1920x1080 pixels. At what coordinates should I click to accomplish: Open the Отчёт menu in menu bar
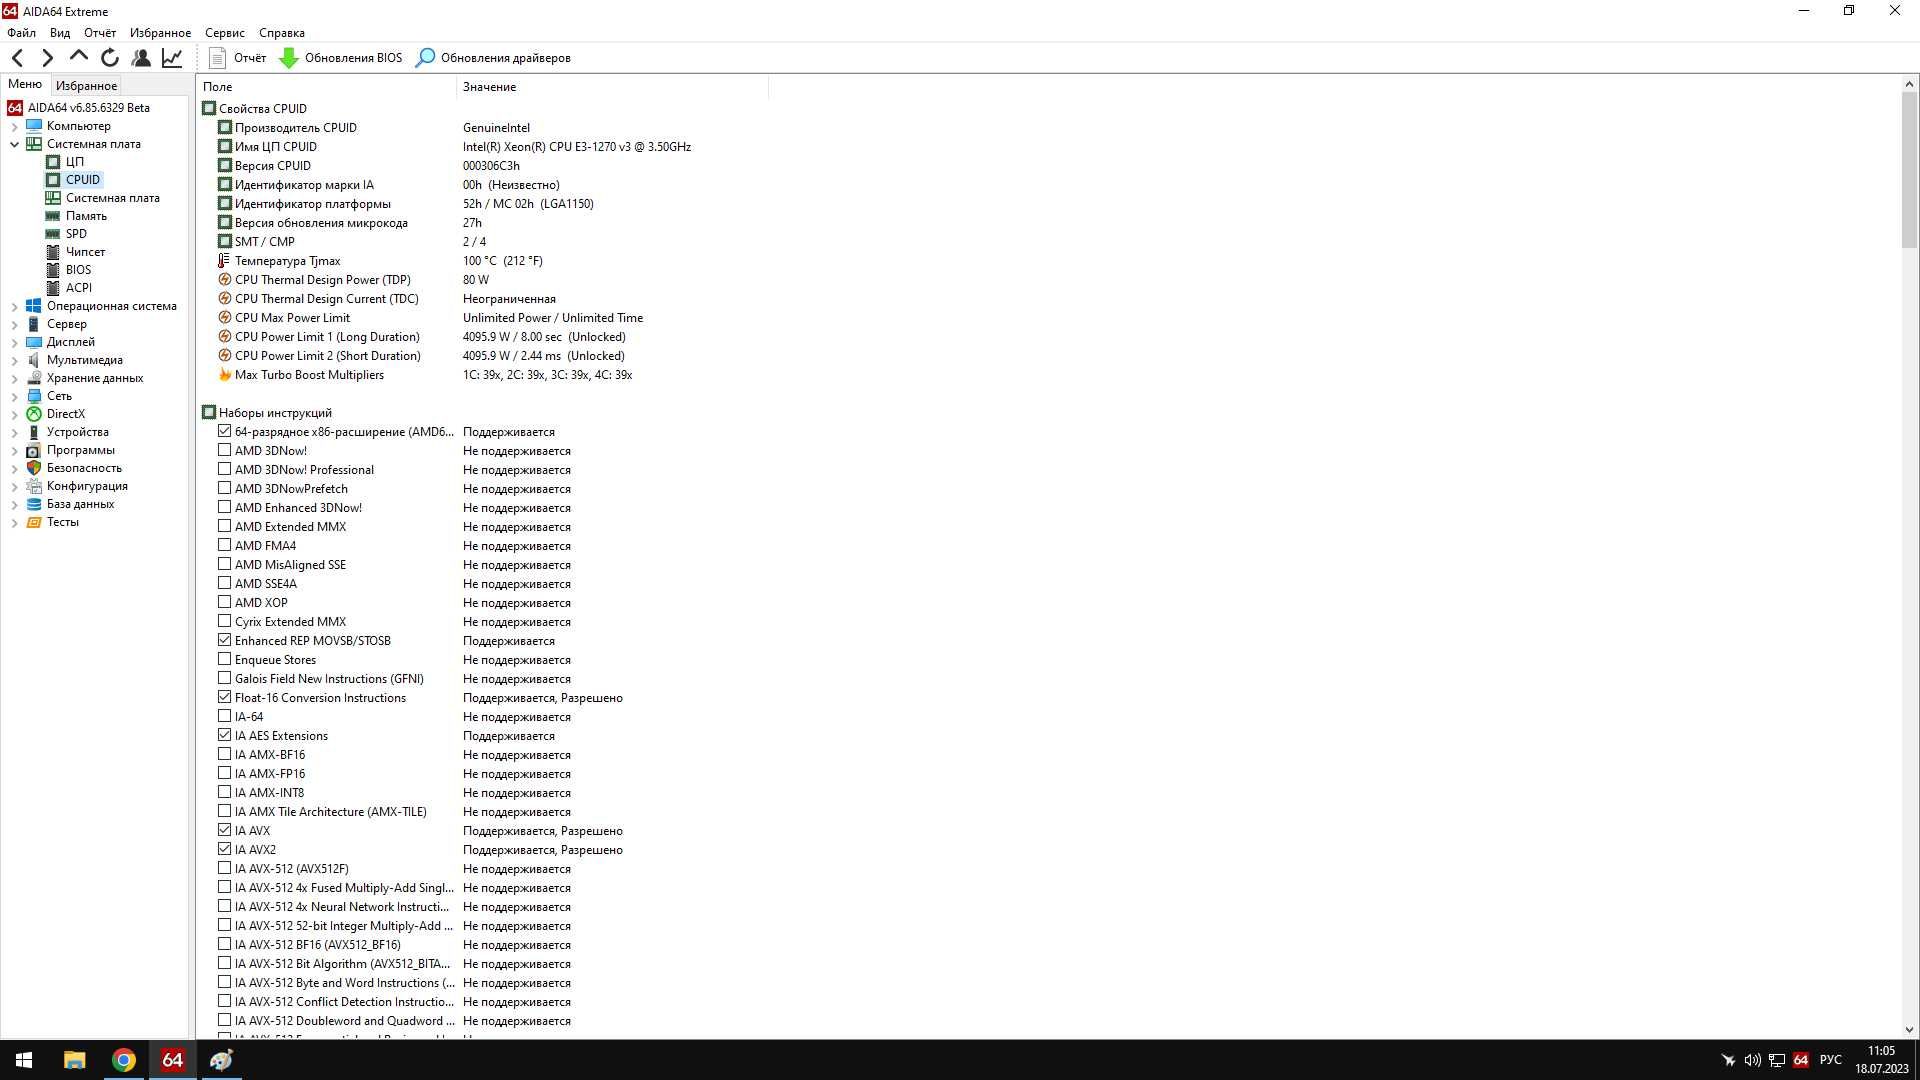coord(100,33)
